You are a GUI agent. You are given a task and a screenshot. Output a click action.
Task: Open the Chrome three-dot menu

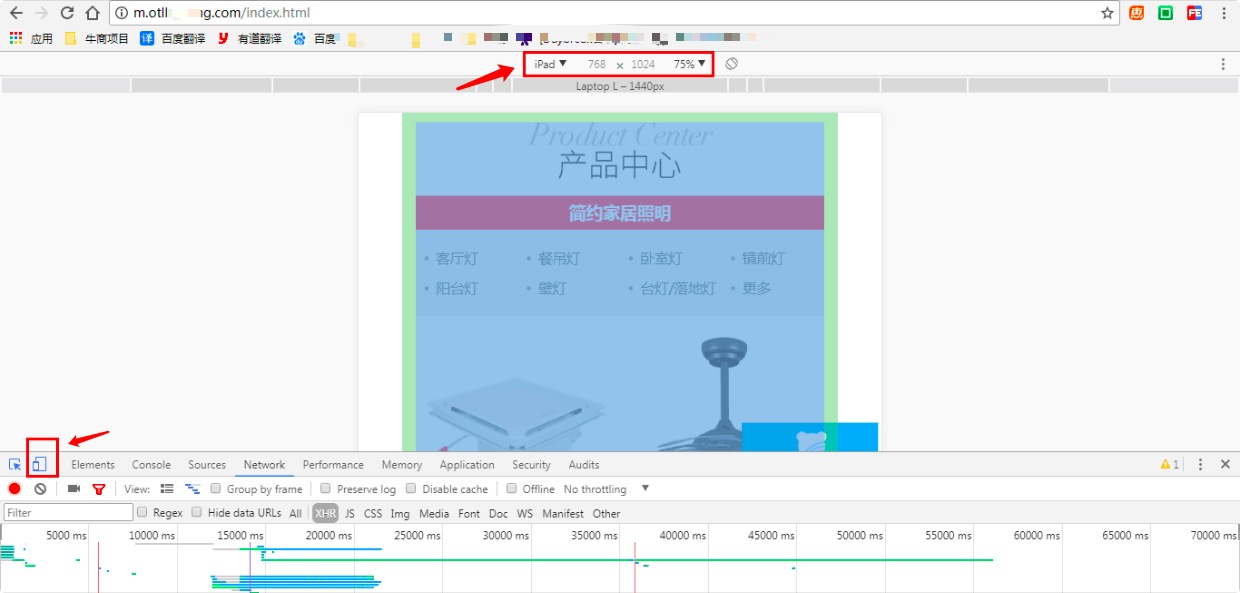pyautogui.click(x=1224, y=13)
